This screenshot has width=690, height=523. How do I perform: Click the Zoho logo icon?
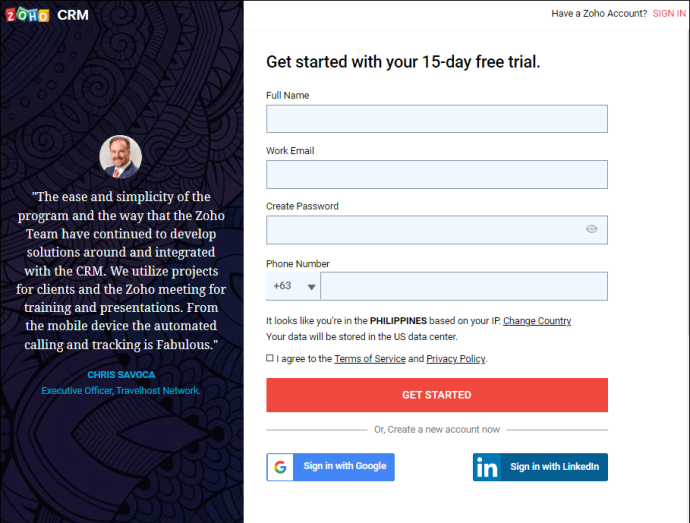27,15
